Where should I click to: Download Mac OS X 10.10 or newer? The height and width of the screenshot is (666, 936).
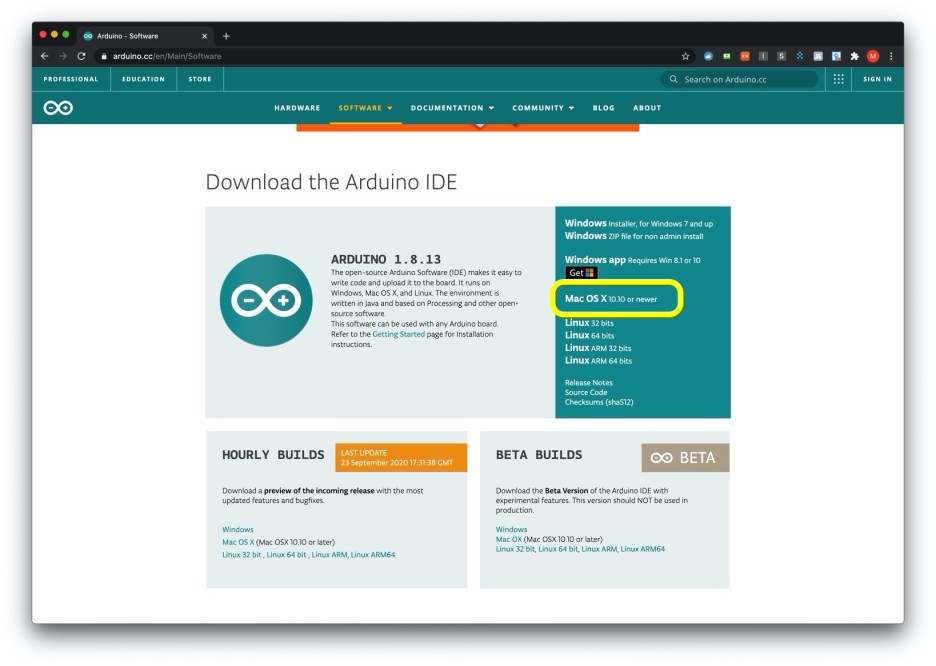[611, 298]
